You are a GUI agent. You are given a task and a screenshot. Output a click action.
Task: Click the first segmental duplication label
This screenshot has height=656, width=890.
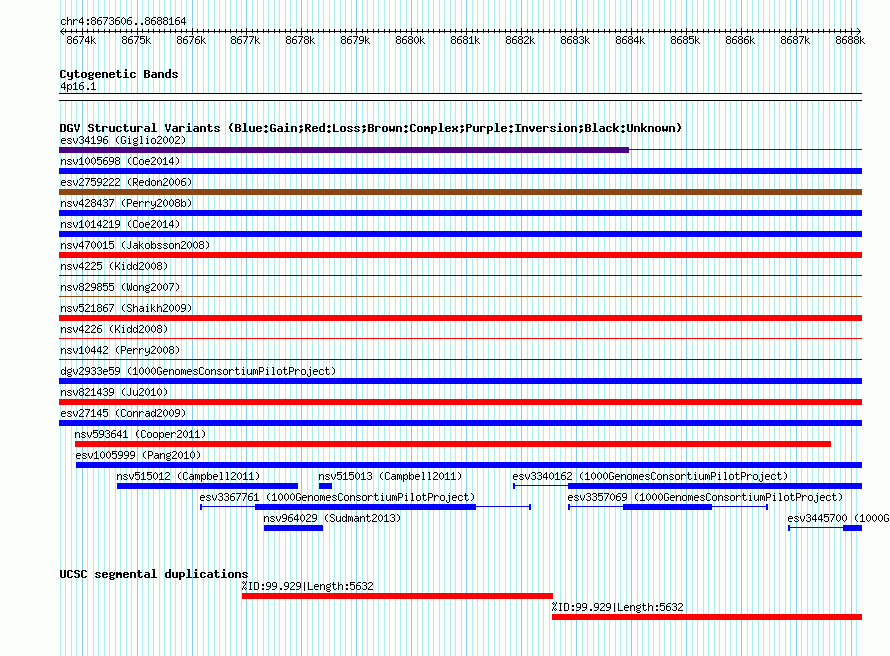308,586
